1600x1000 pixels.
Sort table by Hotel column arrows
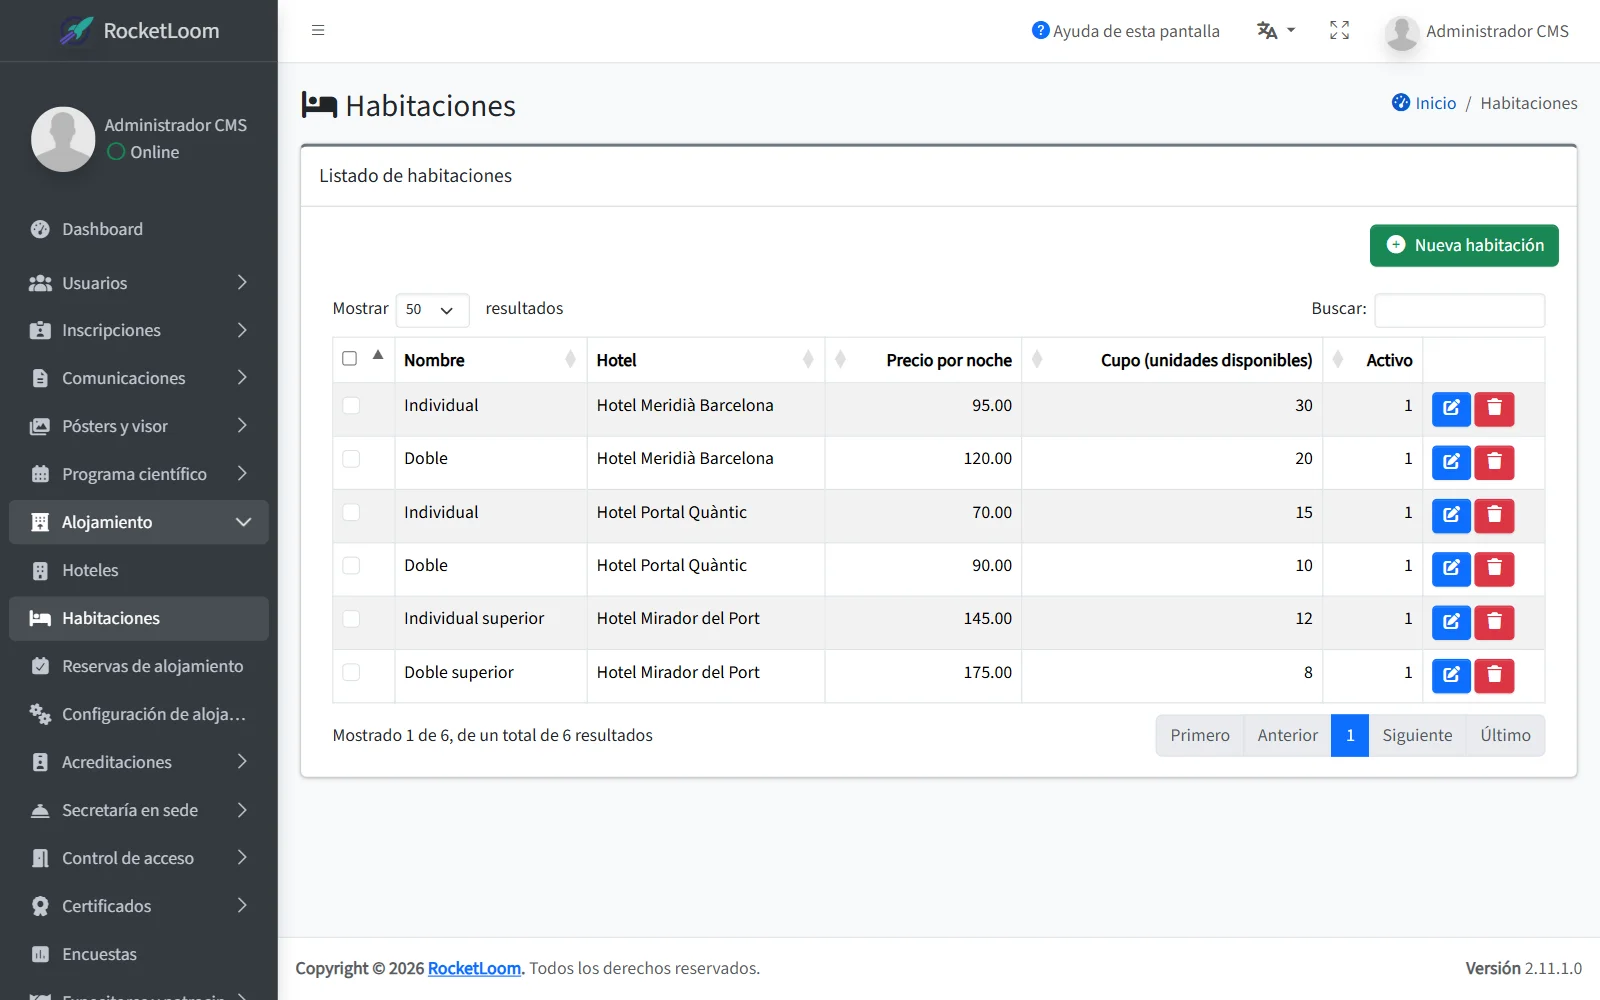coord(808,360)
